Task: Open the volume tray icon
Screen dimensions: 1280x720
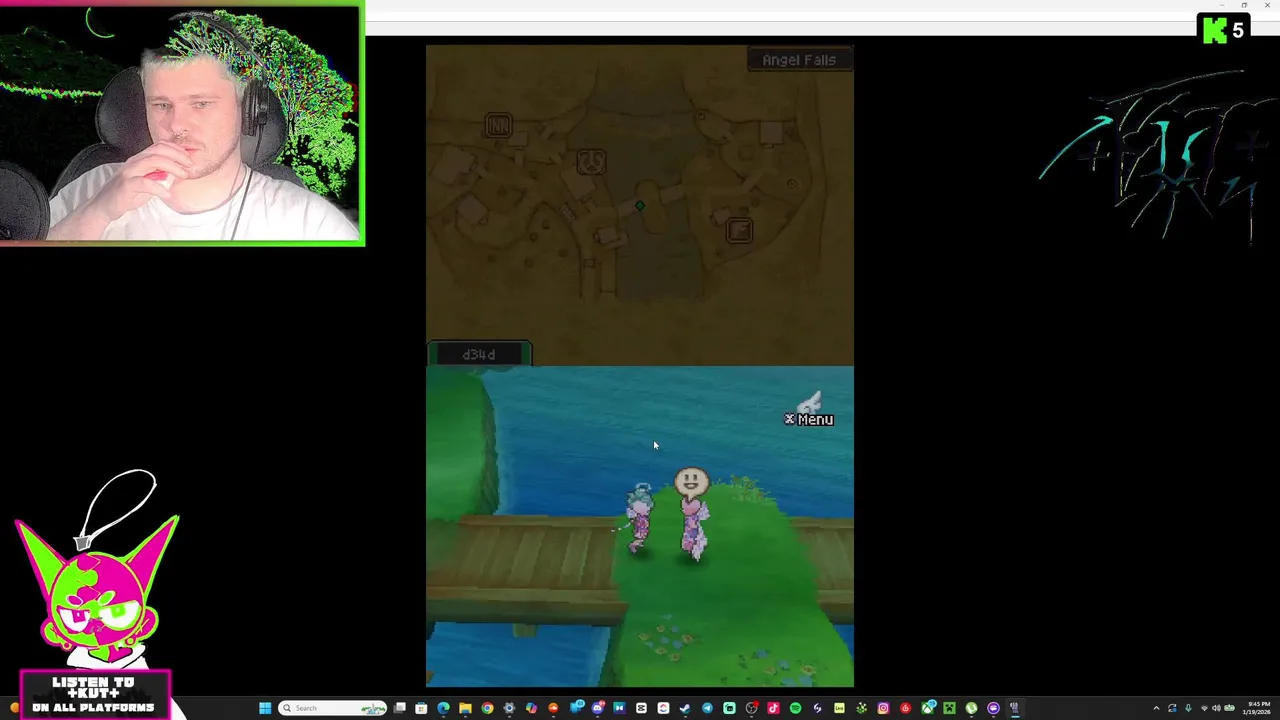Action: 1217,708
